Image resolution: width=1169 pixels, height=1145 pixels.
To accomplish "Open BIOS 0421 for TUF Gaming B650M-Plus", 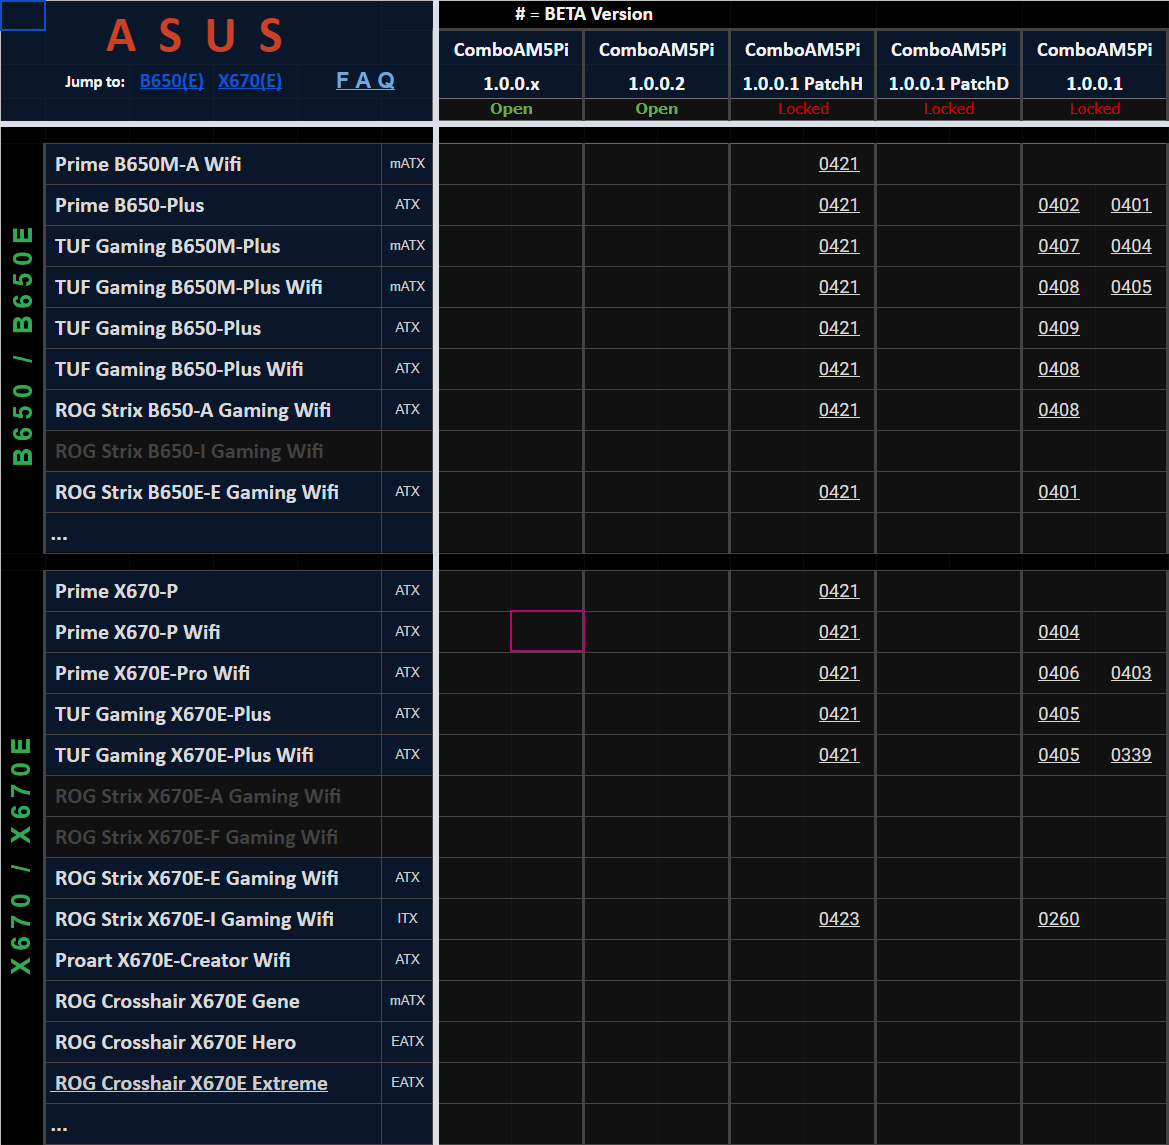I will (839, 246).
